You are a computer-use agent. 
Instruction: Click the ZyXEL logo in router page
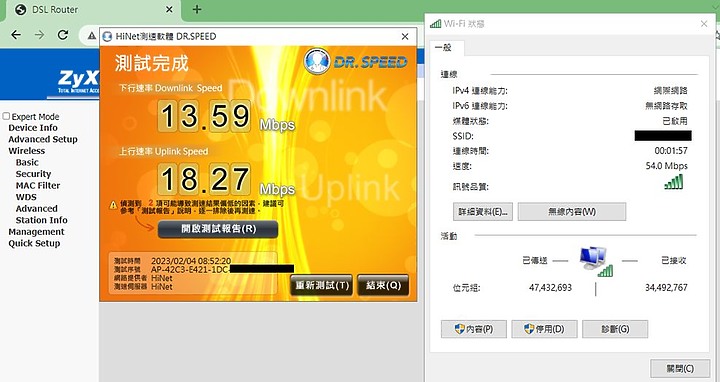pyautogui.click(x=78, y=81)
